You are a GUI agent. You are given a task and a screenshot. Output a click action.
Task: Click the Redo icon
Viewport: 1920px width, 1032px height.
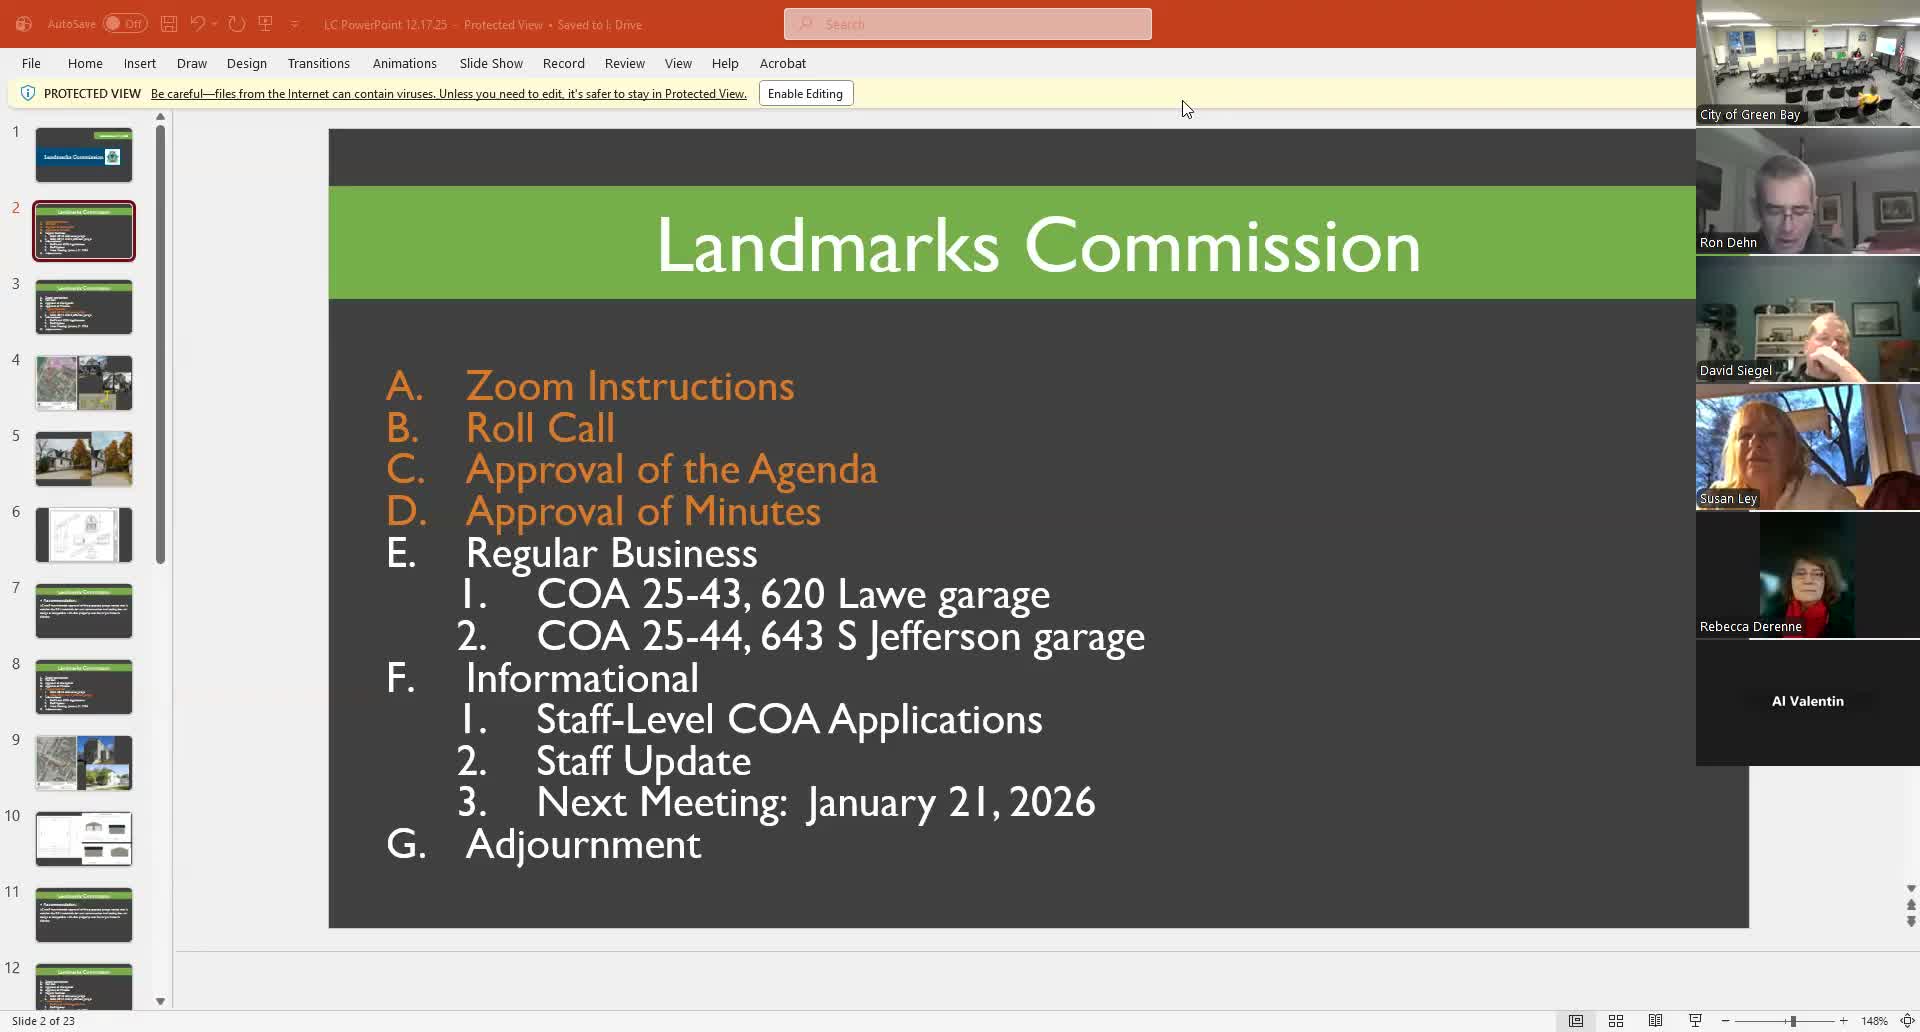237,24
